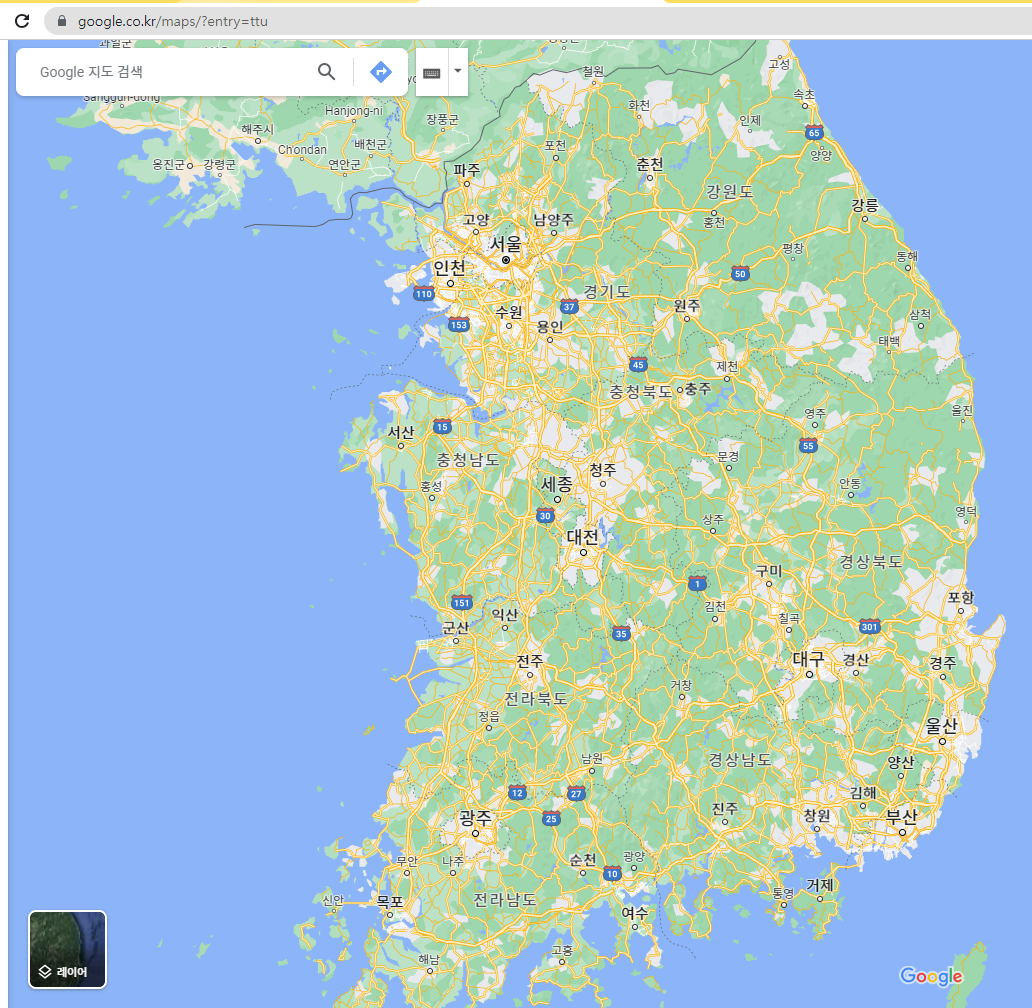The height and width of the screenshot is (1008, 1032).
Task: Click highway 153 shield icon
Action: 459,324
